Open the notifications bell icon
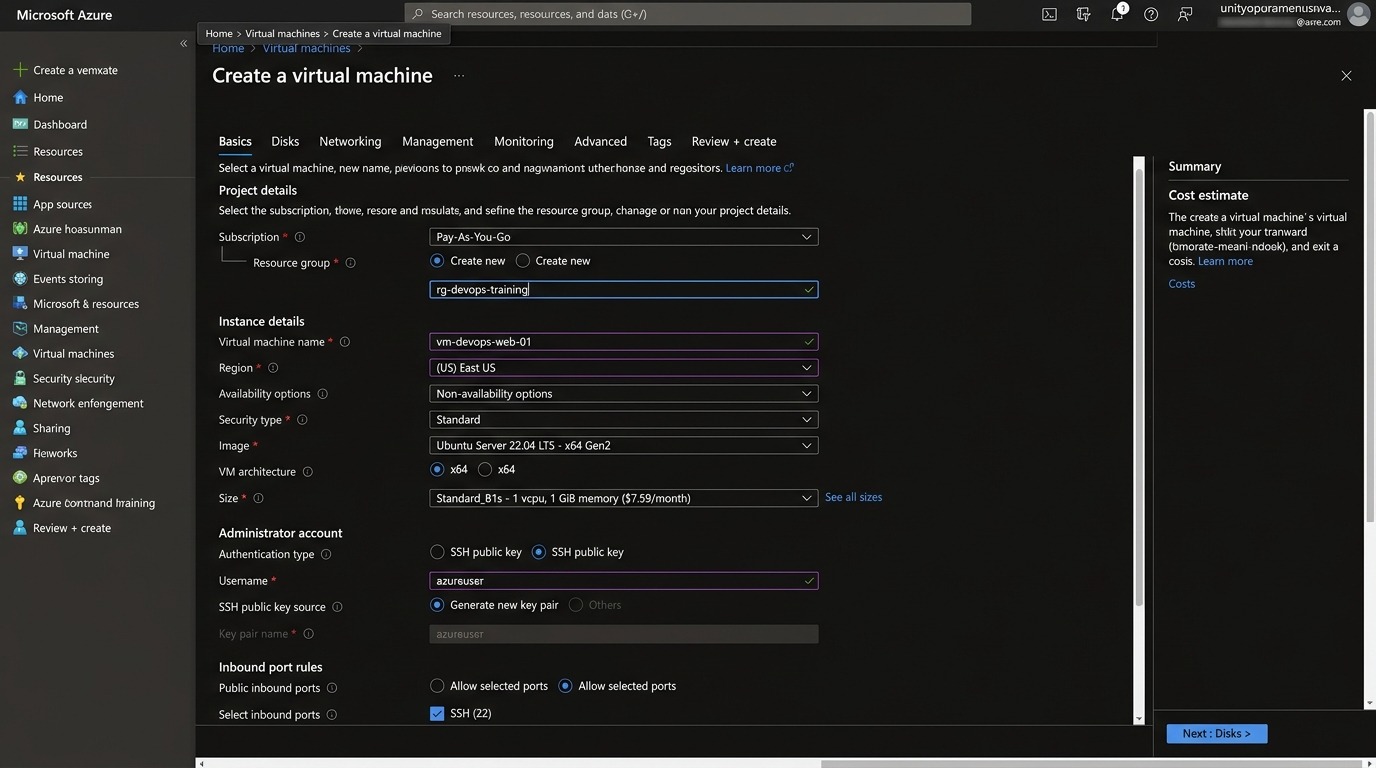Viewport: 1376px width, 768px height. (1117, 14)
